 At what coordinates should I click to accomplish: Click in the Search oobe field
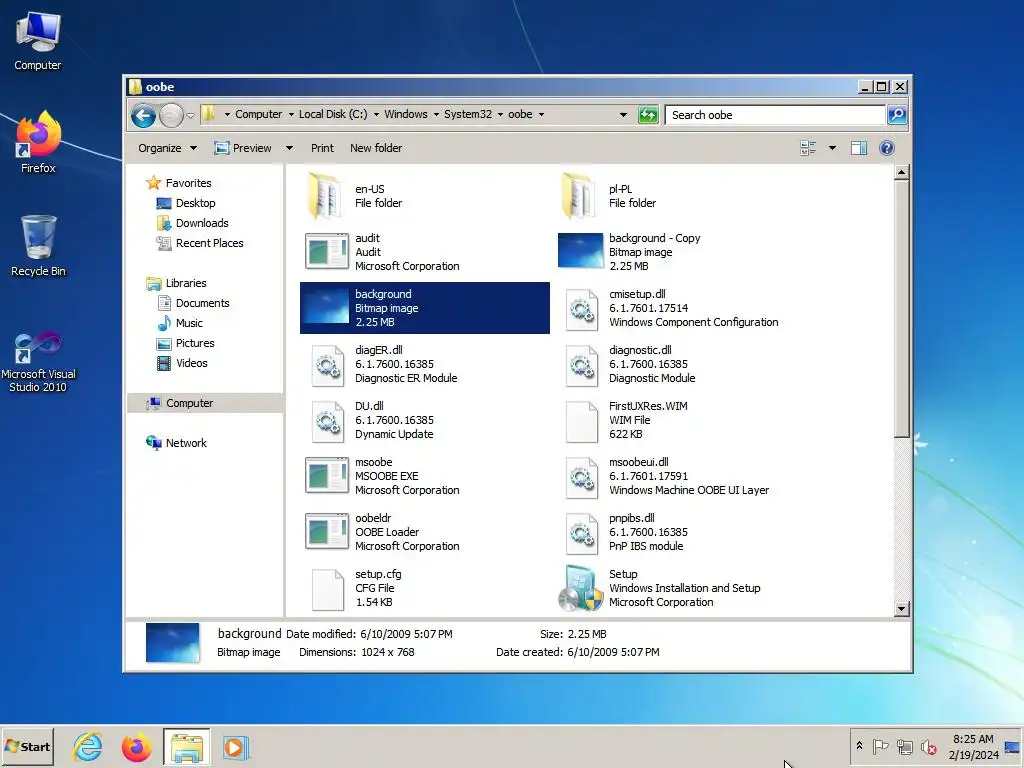point(775,115)
